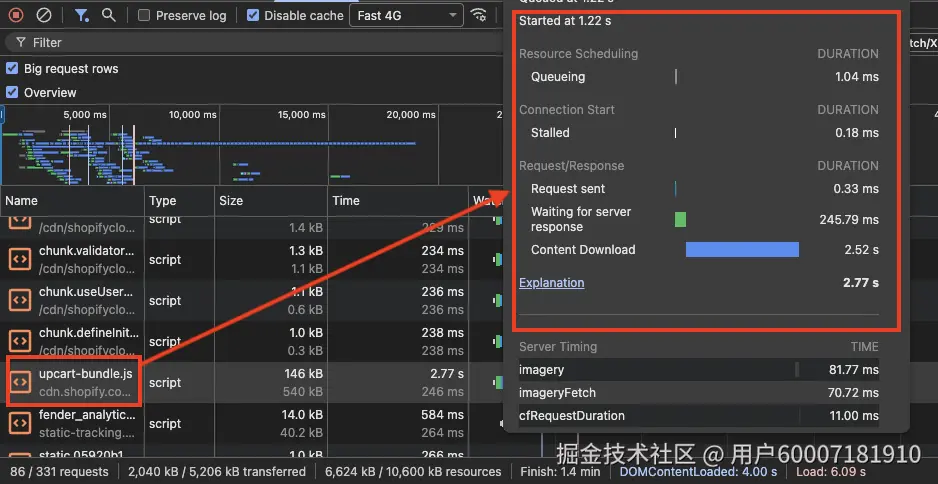Select the fender_analytic request row
938x484 pixels.
click(251, 423)
